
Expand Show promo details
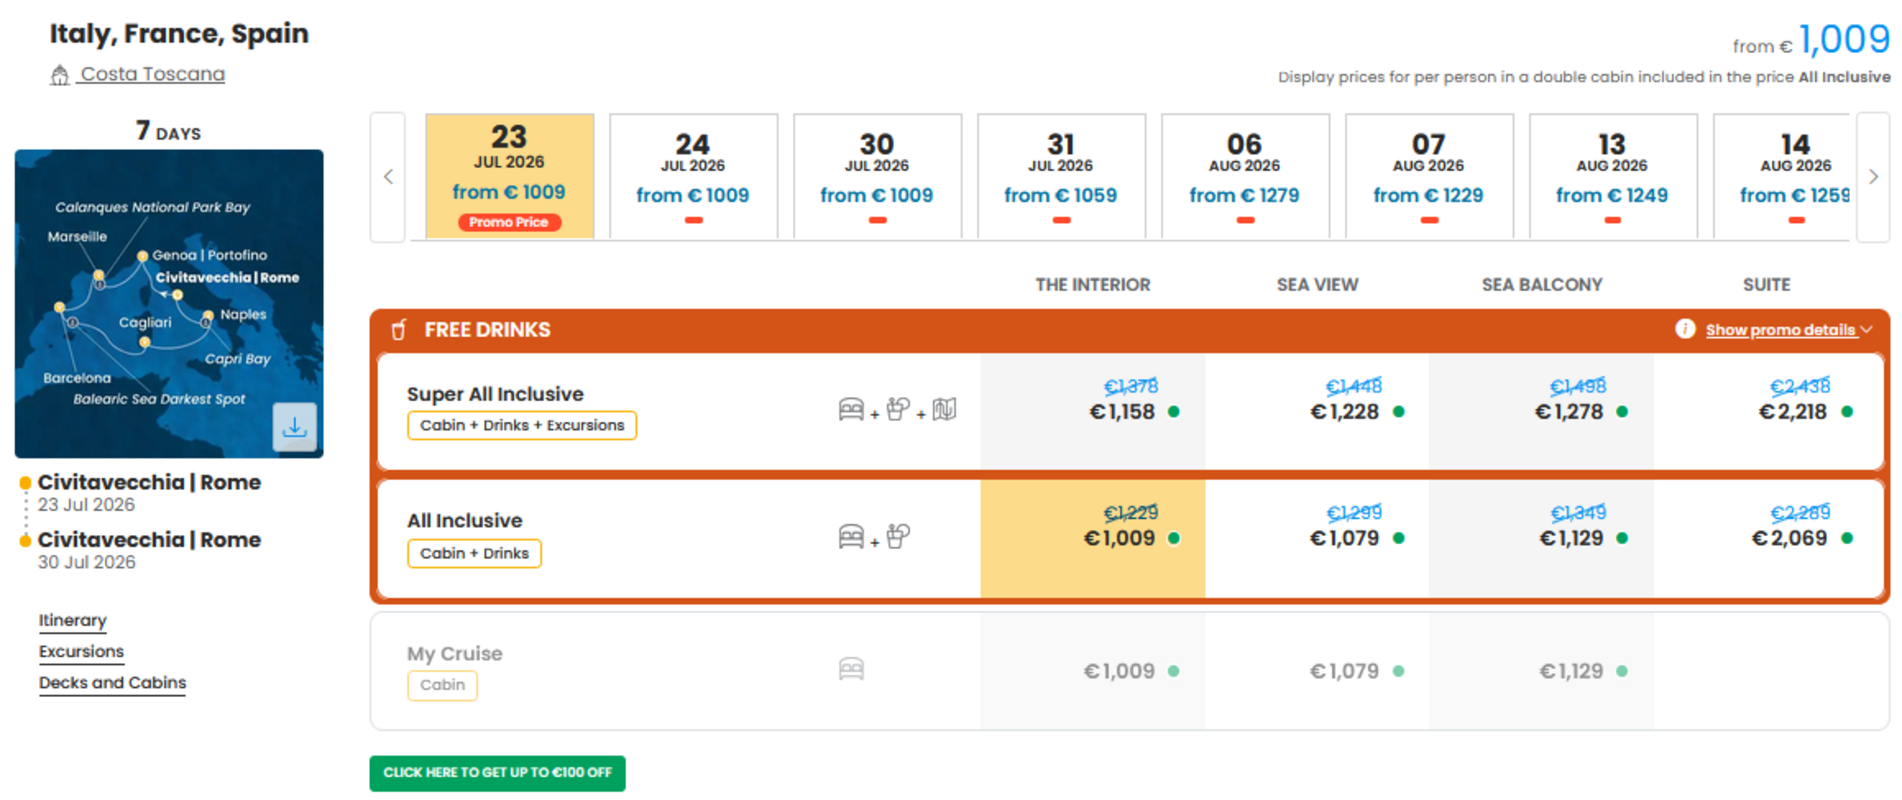(x=1789, y=330)
